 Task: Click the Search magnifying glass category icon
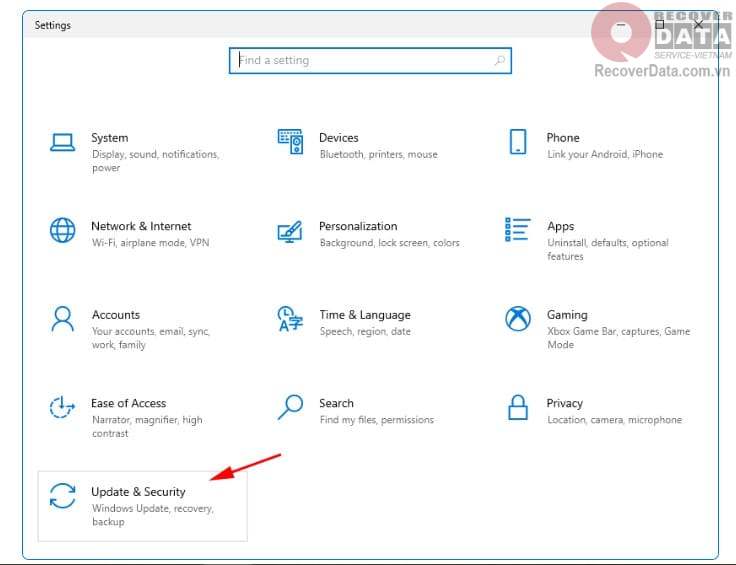click(290, 407)
